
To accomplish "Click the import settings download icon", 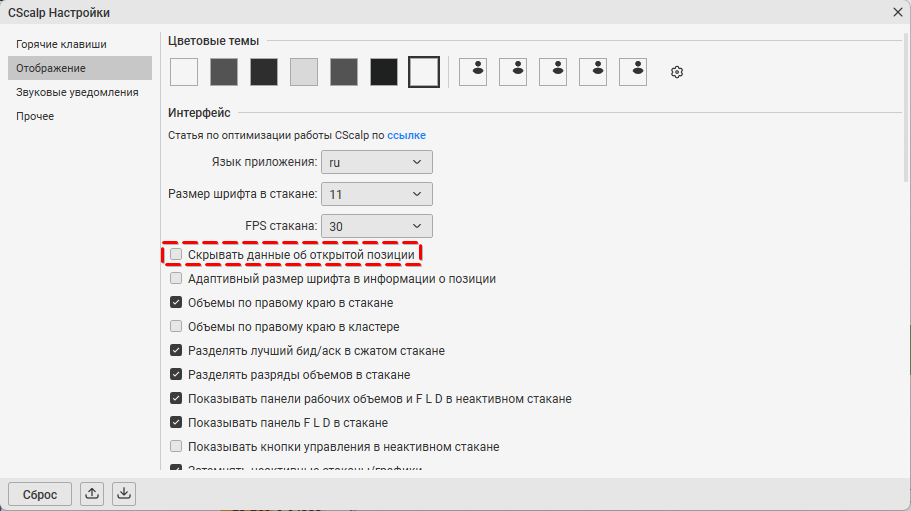I will (123, 493).
